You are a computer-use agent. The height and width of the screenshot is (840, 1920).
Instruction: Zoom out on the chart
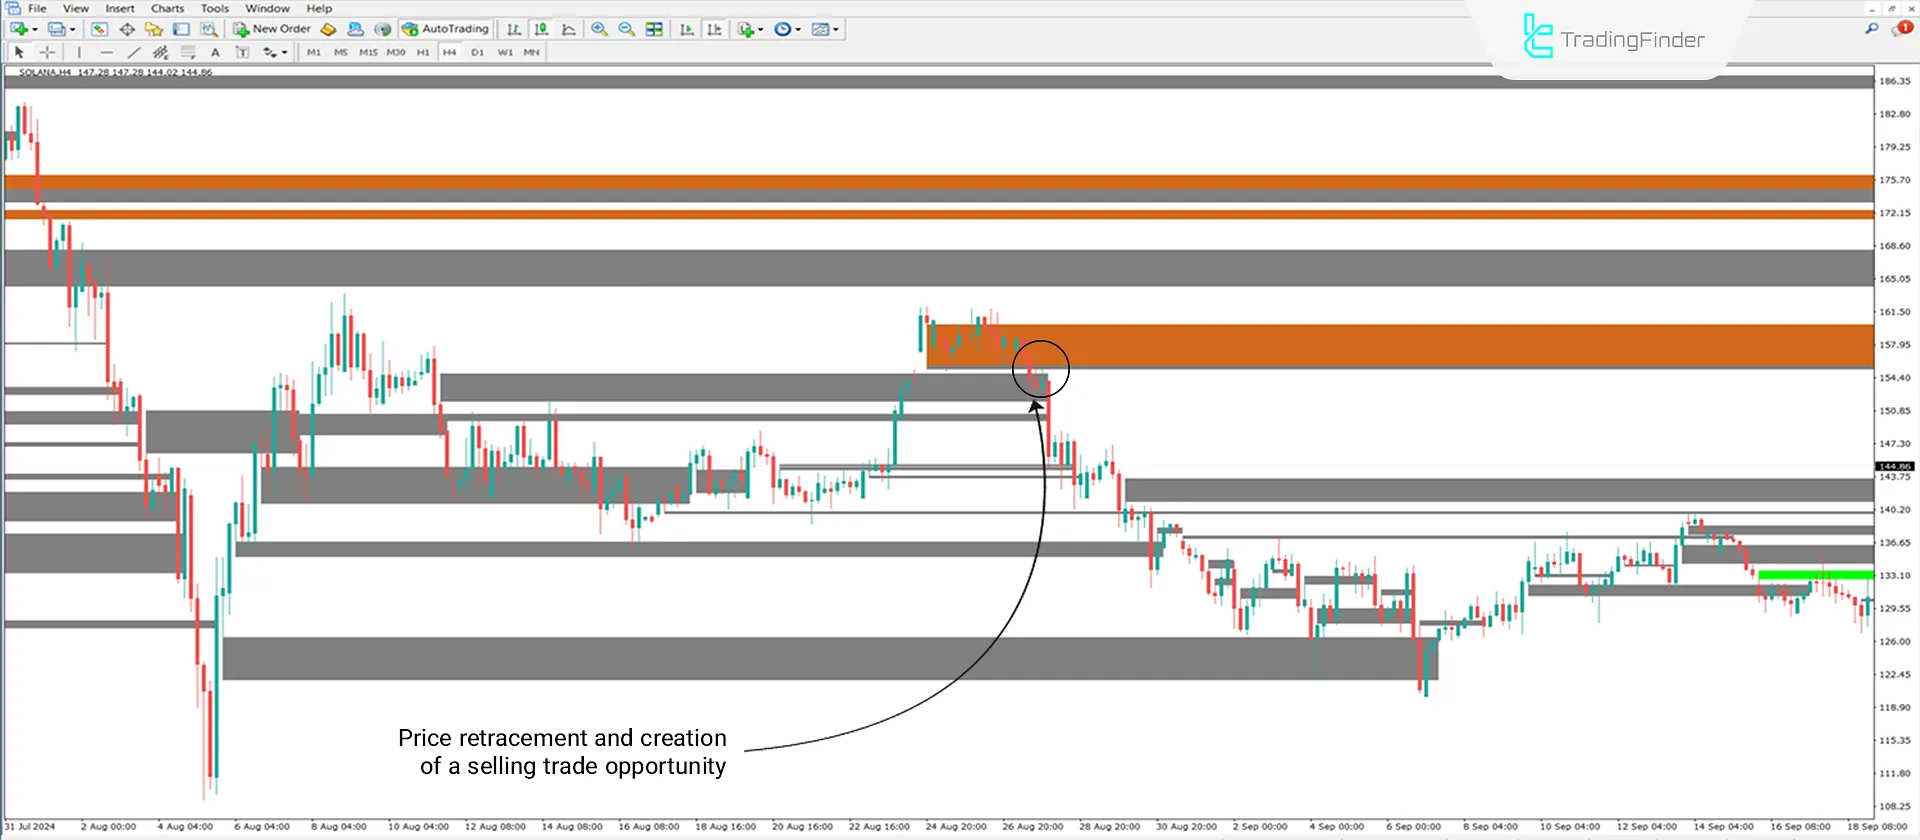627,29
